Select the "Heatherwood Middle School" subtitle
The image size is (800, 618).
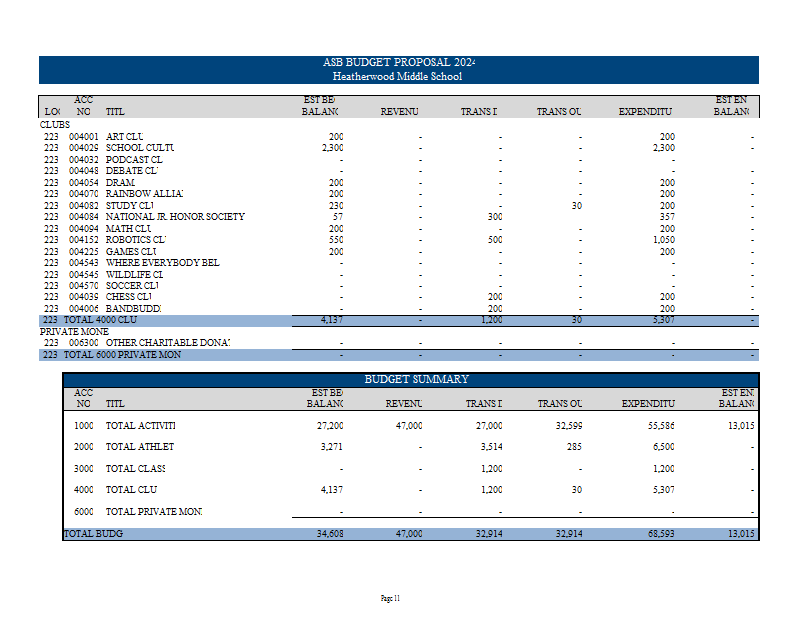point(397,76)
